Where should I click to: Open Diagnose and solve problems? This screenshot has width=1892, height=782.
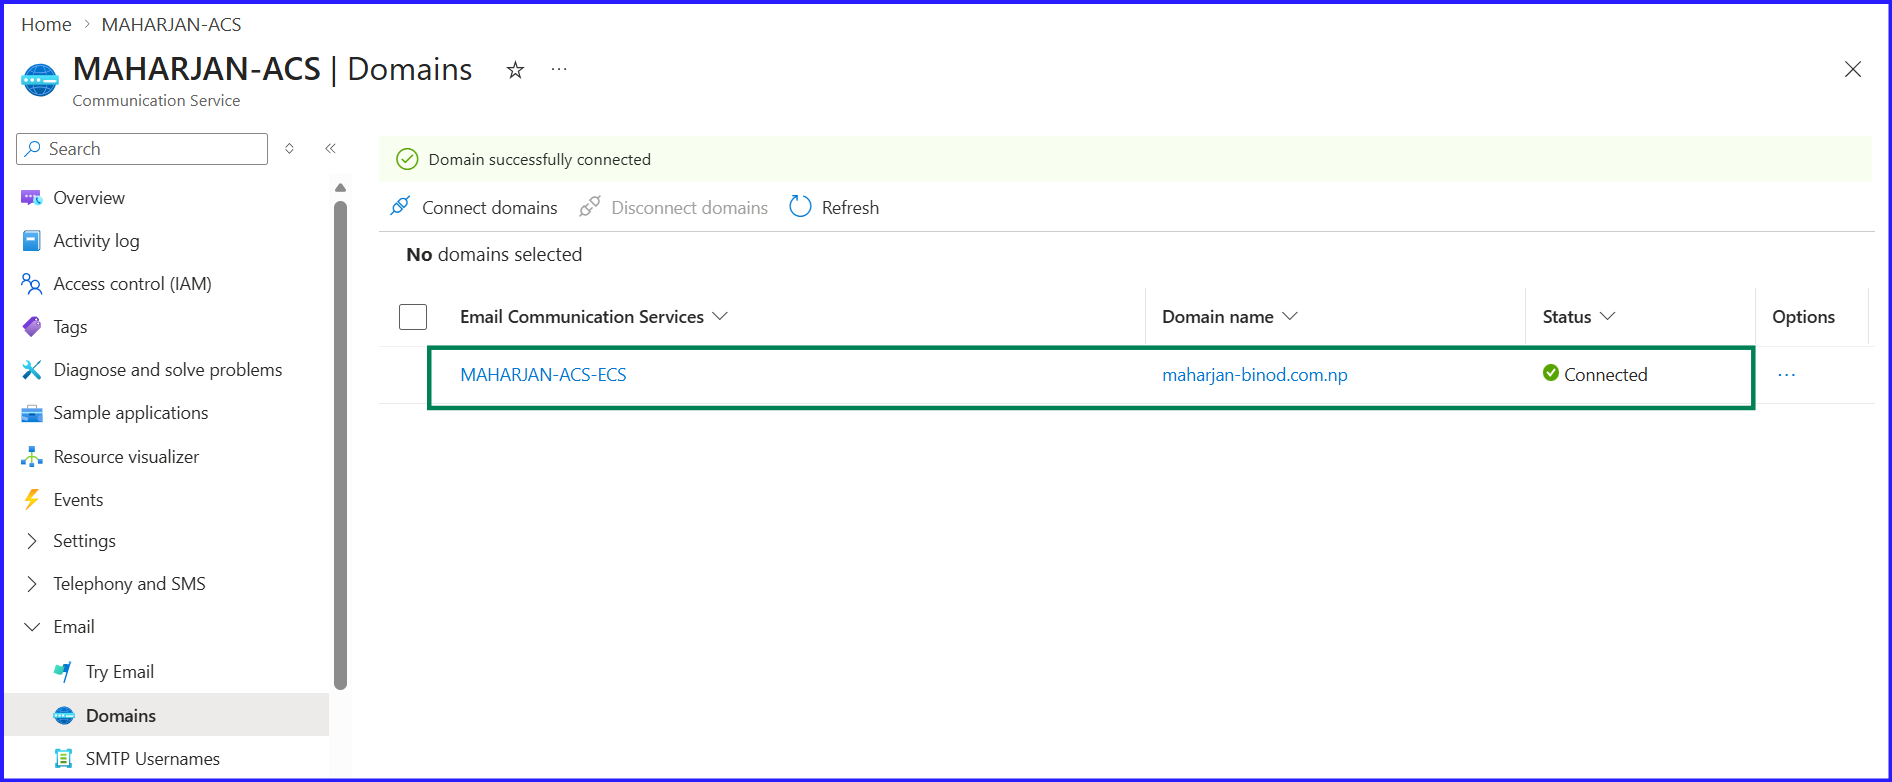pyautogui.click(x=168, y=370)
